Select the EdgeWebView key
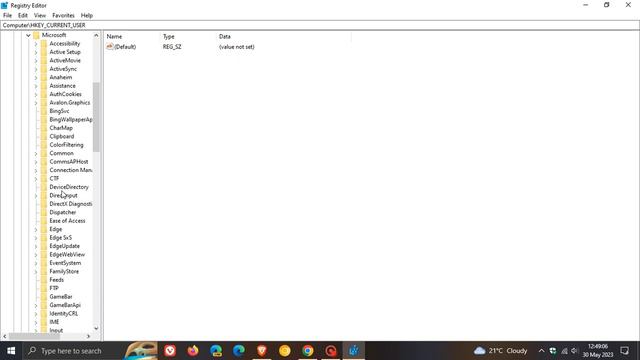This screenshot has width=640, height=360. (67, 255)
